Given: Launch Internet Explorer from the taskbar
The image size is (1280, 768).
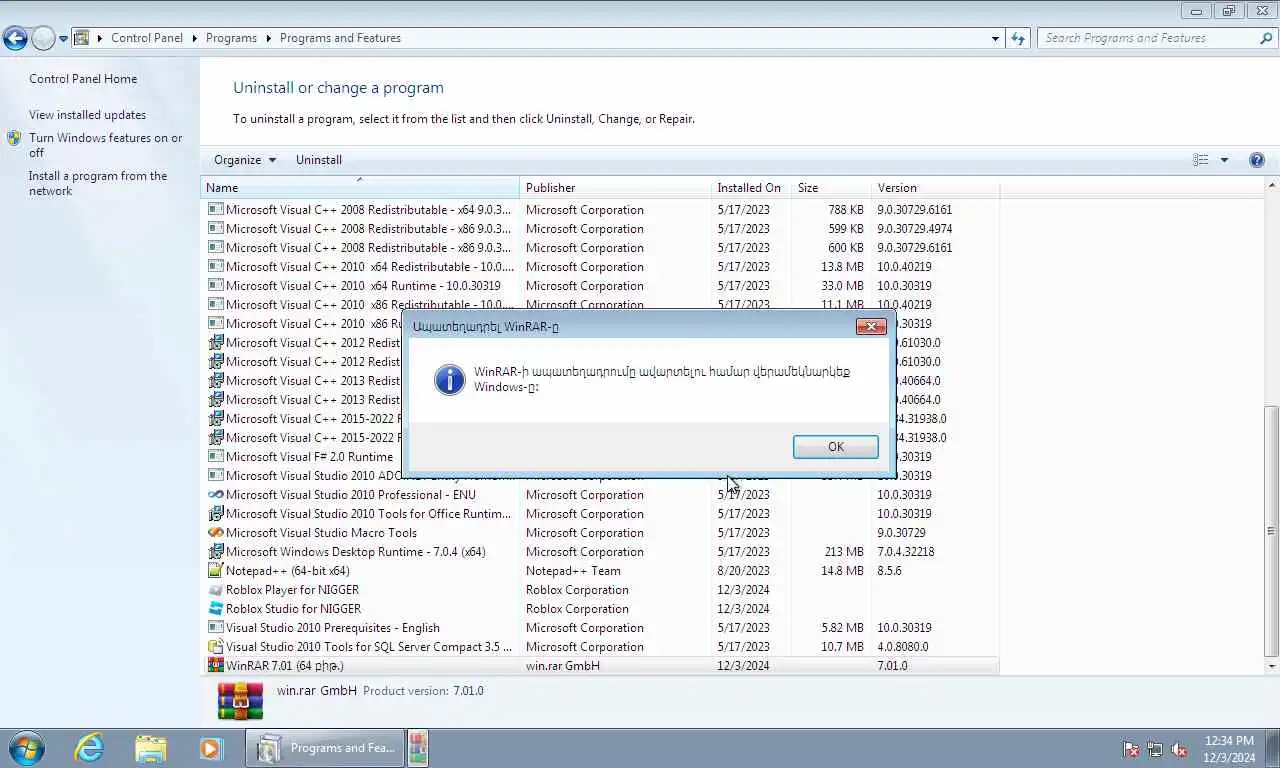Looking at the screenshot, I should pos(90,748).
